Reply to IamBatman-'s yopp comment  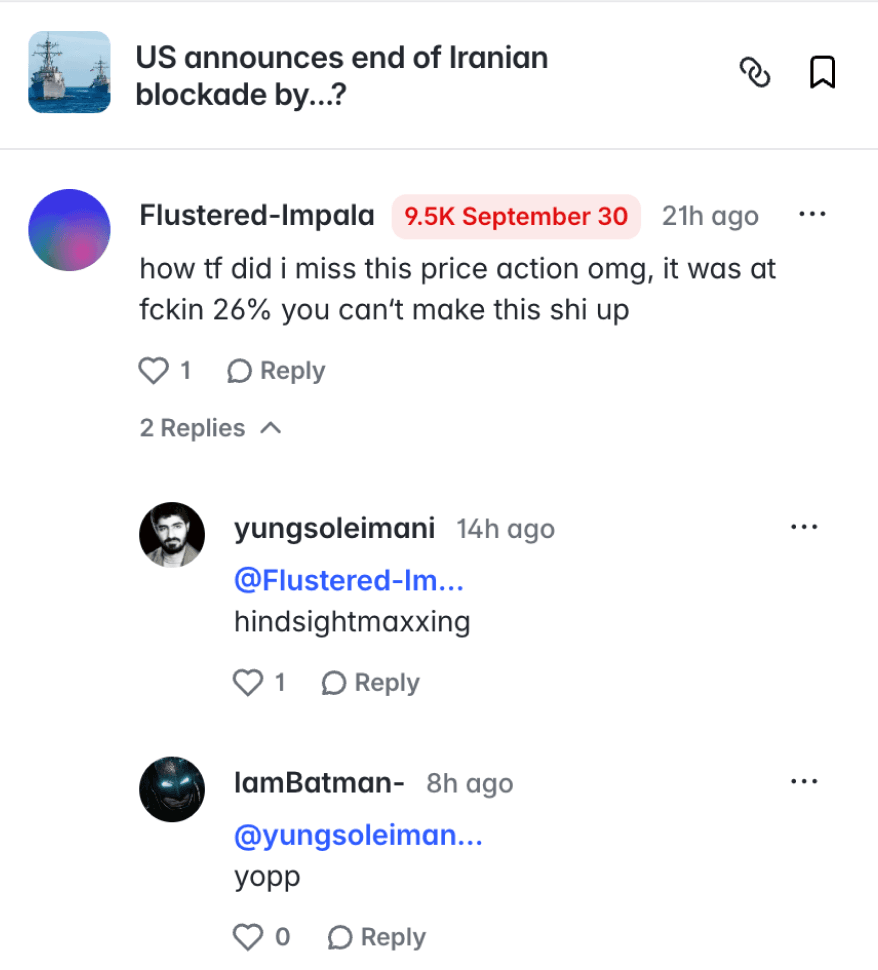pos(376,937)
